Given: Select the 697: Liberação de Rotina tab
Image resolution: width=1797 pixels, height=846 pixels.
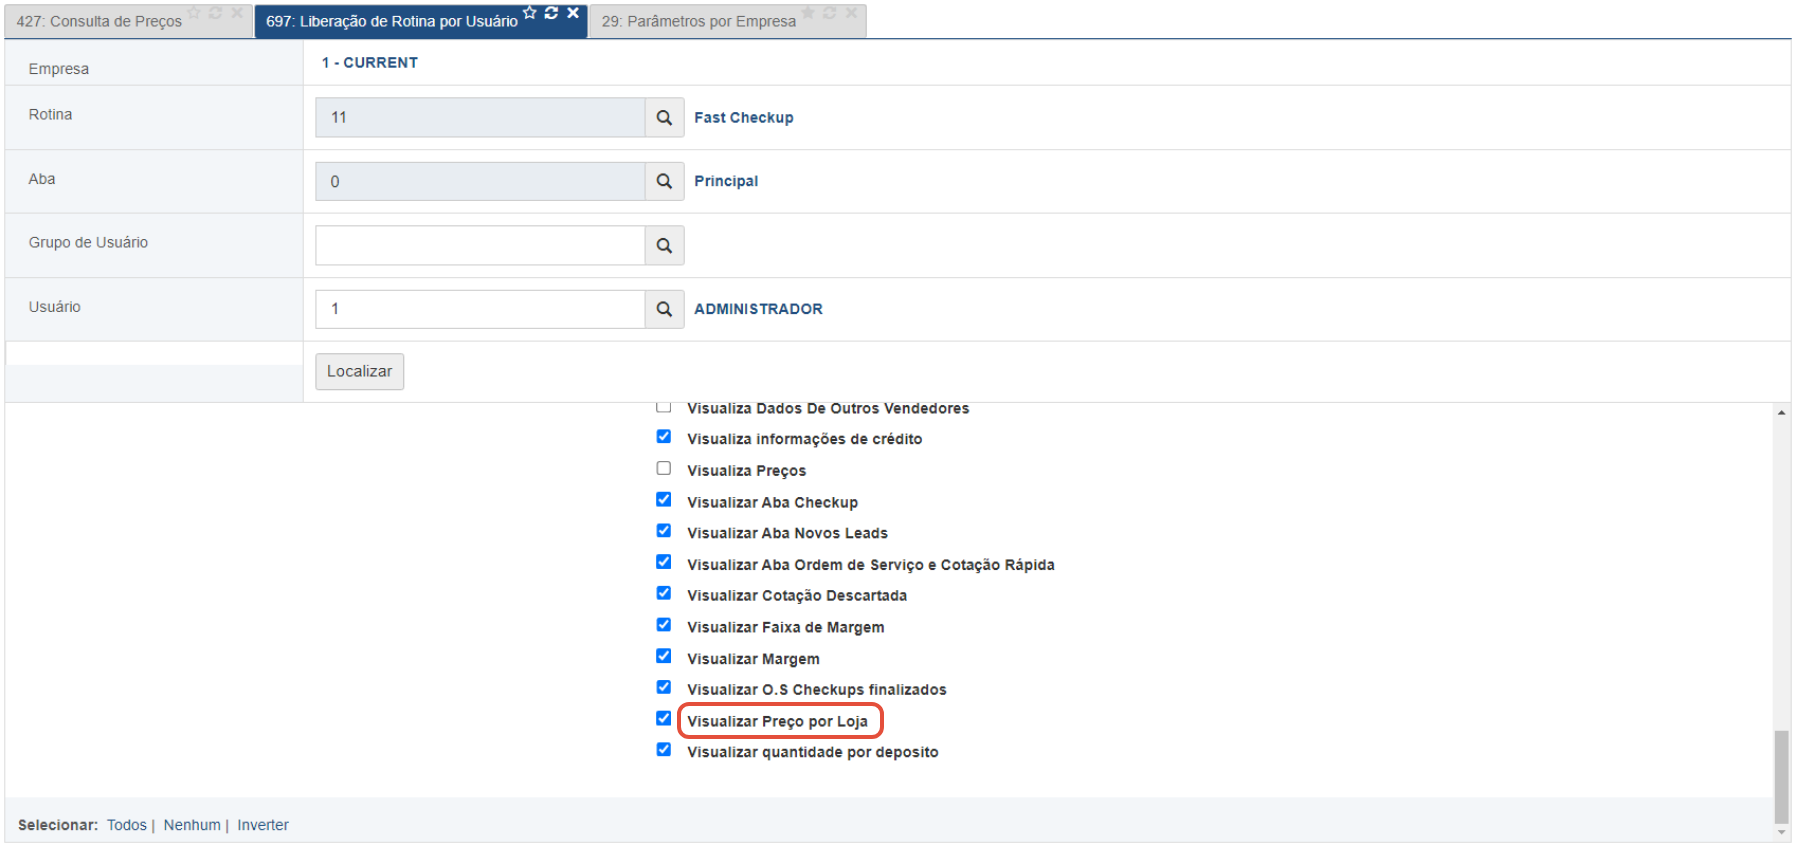Looking at the screenshot, I should click(392, 21).
